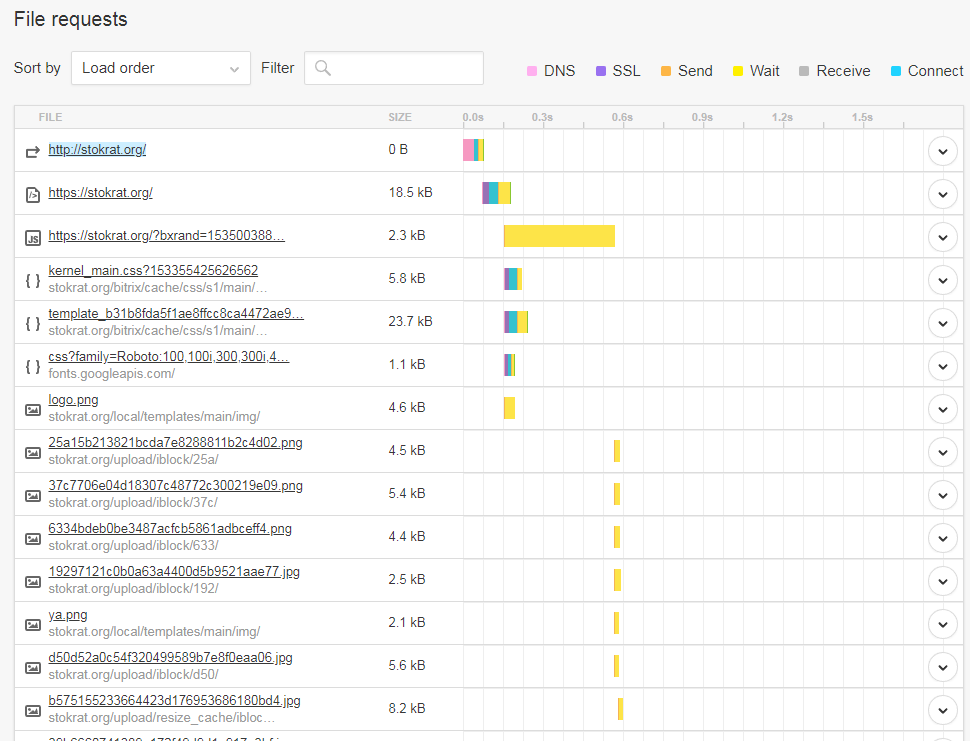Screen dimensions: 970x741
Task: Open the kernel_main.css file link
Action: click(x=153, y=271)
